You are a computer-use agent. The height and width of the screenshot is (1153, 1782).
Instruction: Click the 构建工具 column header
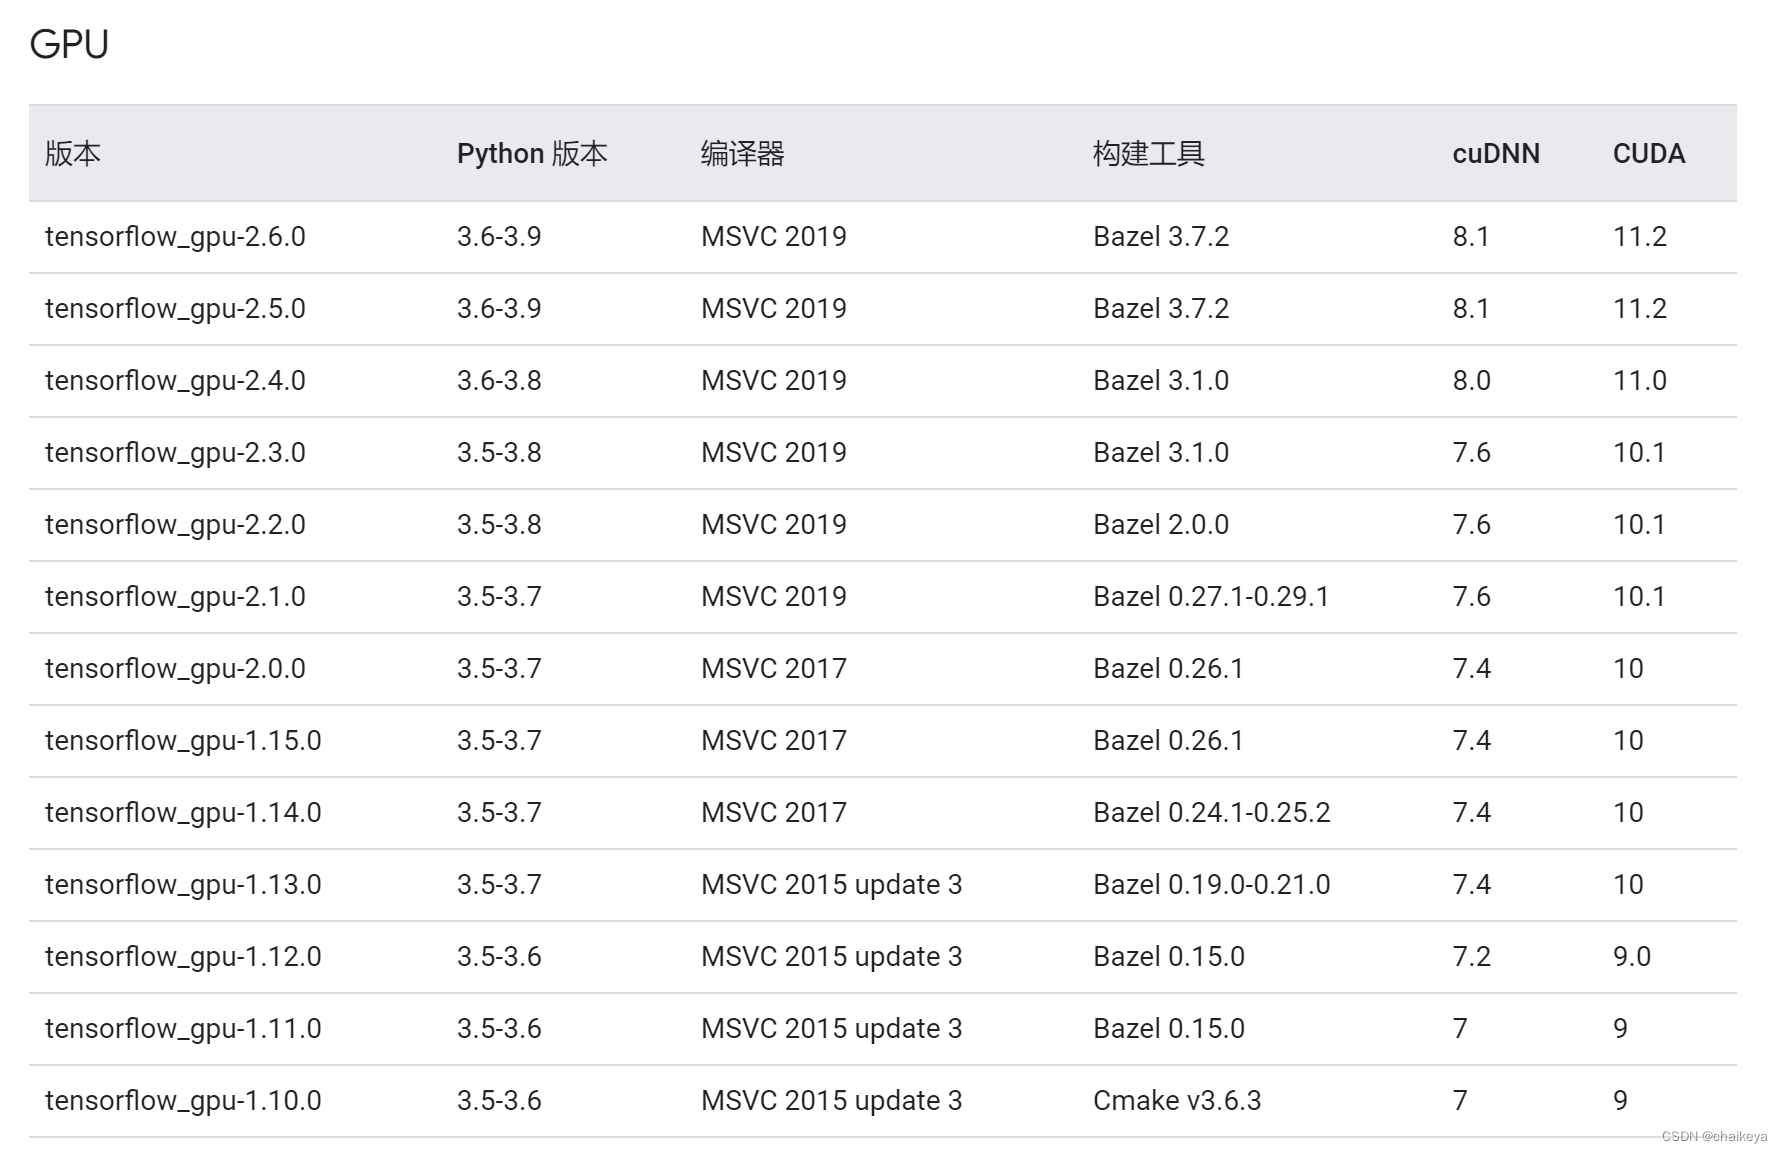click(x=1146, y=154)
